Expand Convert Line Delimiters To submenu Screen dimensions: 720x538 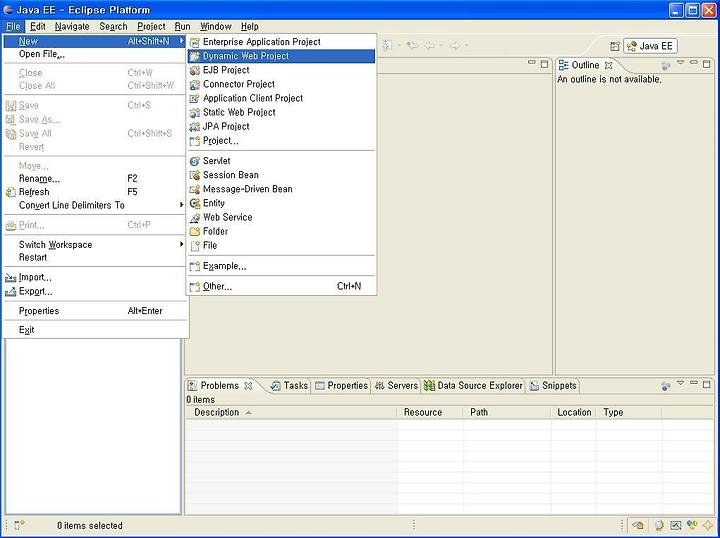coord(94,205)
